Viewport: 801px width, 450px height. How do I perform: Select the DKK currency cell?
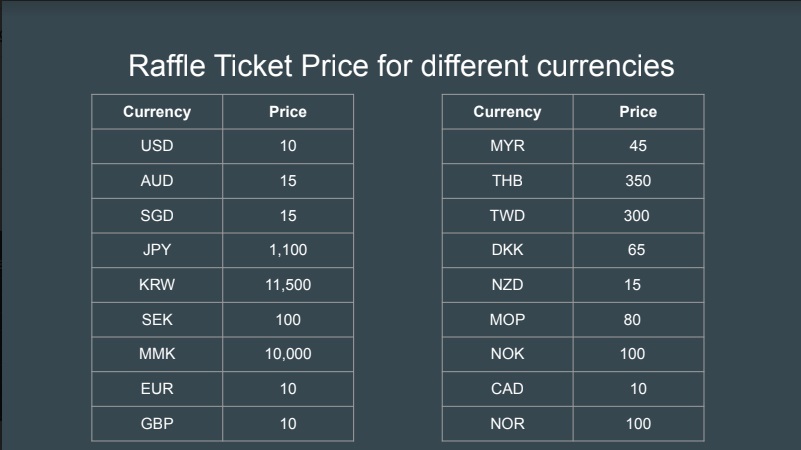pos(507,250)
